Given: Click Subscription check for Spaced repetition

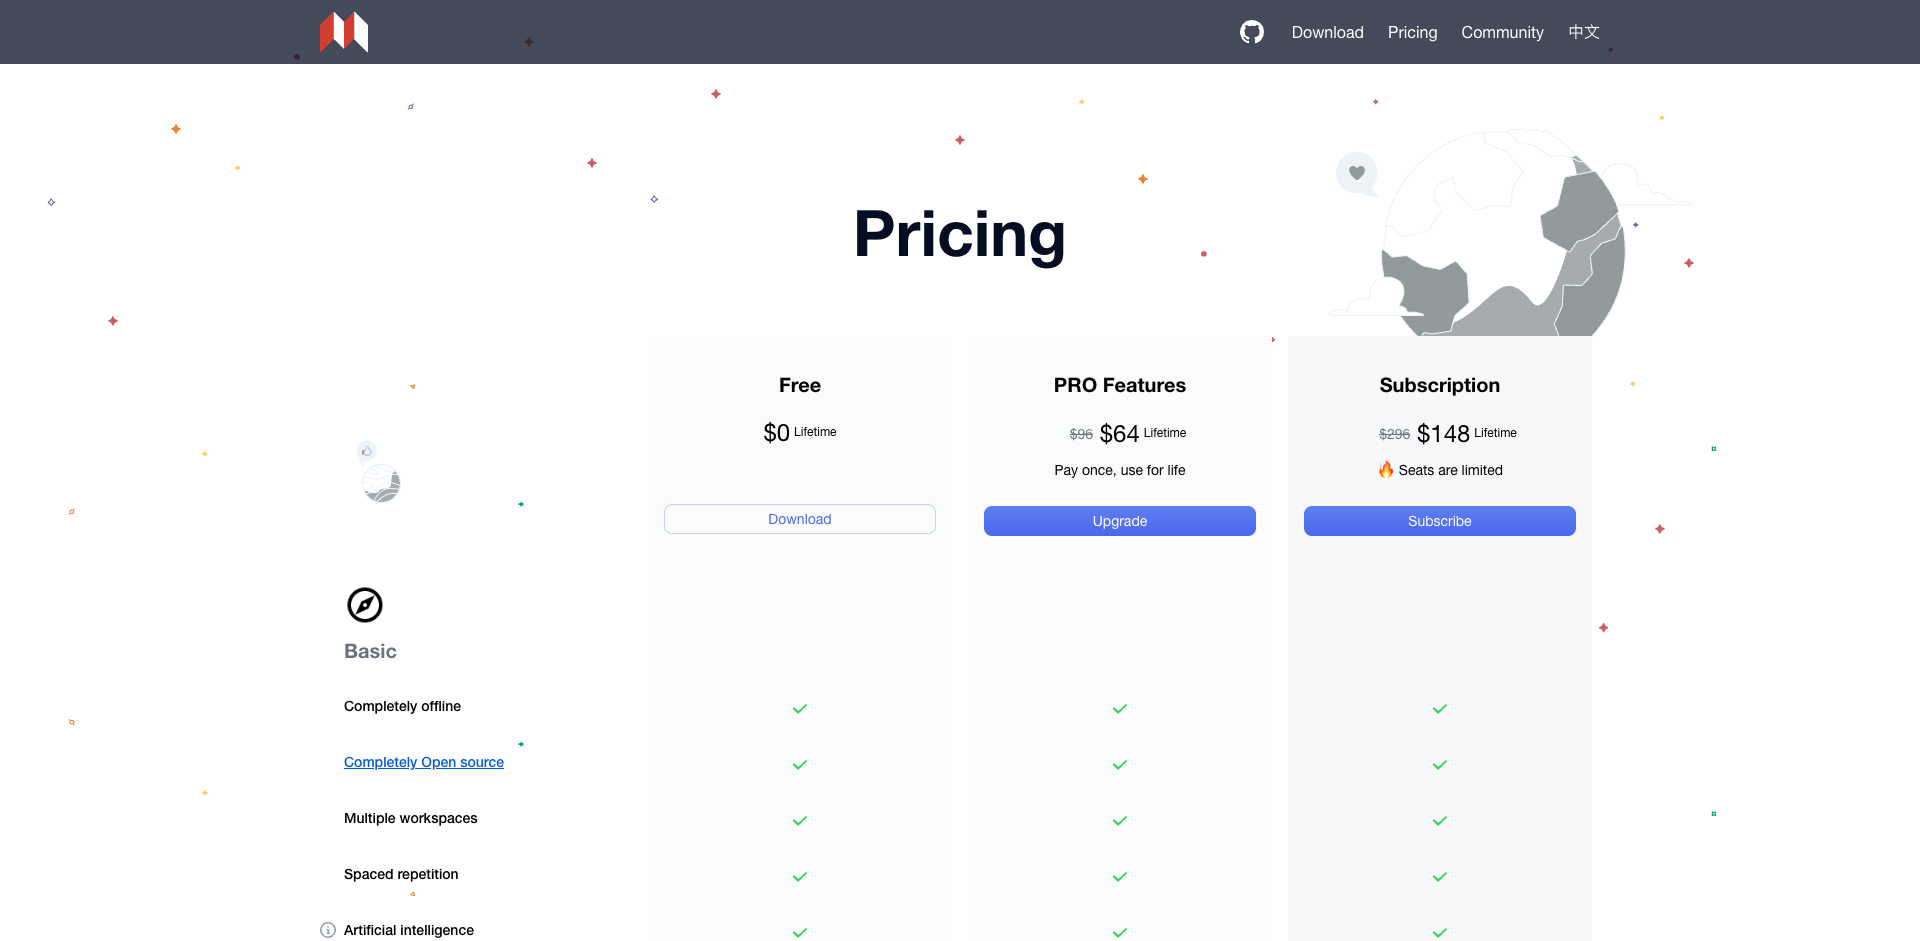Looking at the screenshot, I should 1440,877.
